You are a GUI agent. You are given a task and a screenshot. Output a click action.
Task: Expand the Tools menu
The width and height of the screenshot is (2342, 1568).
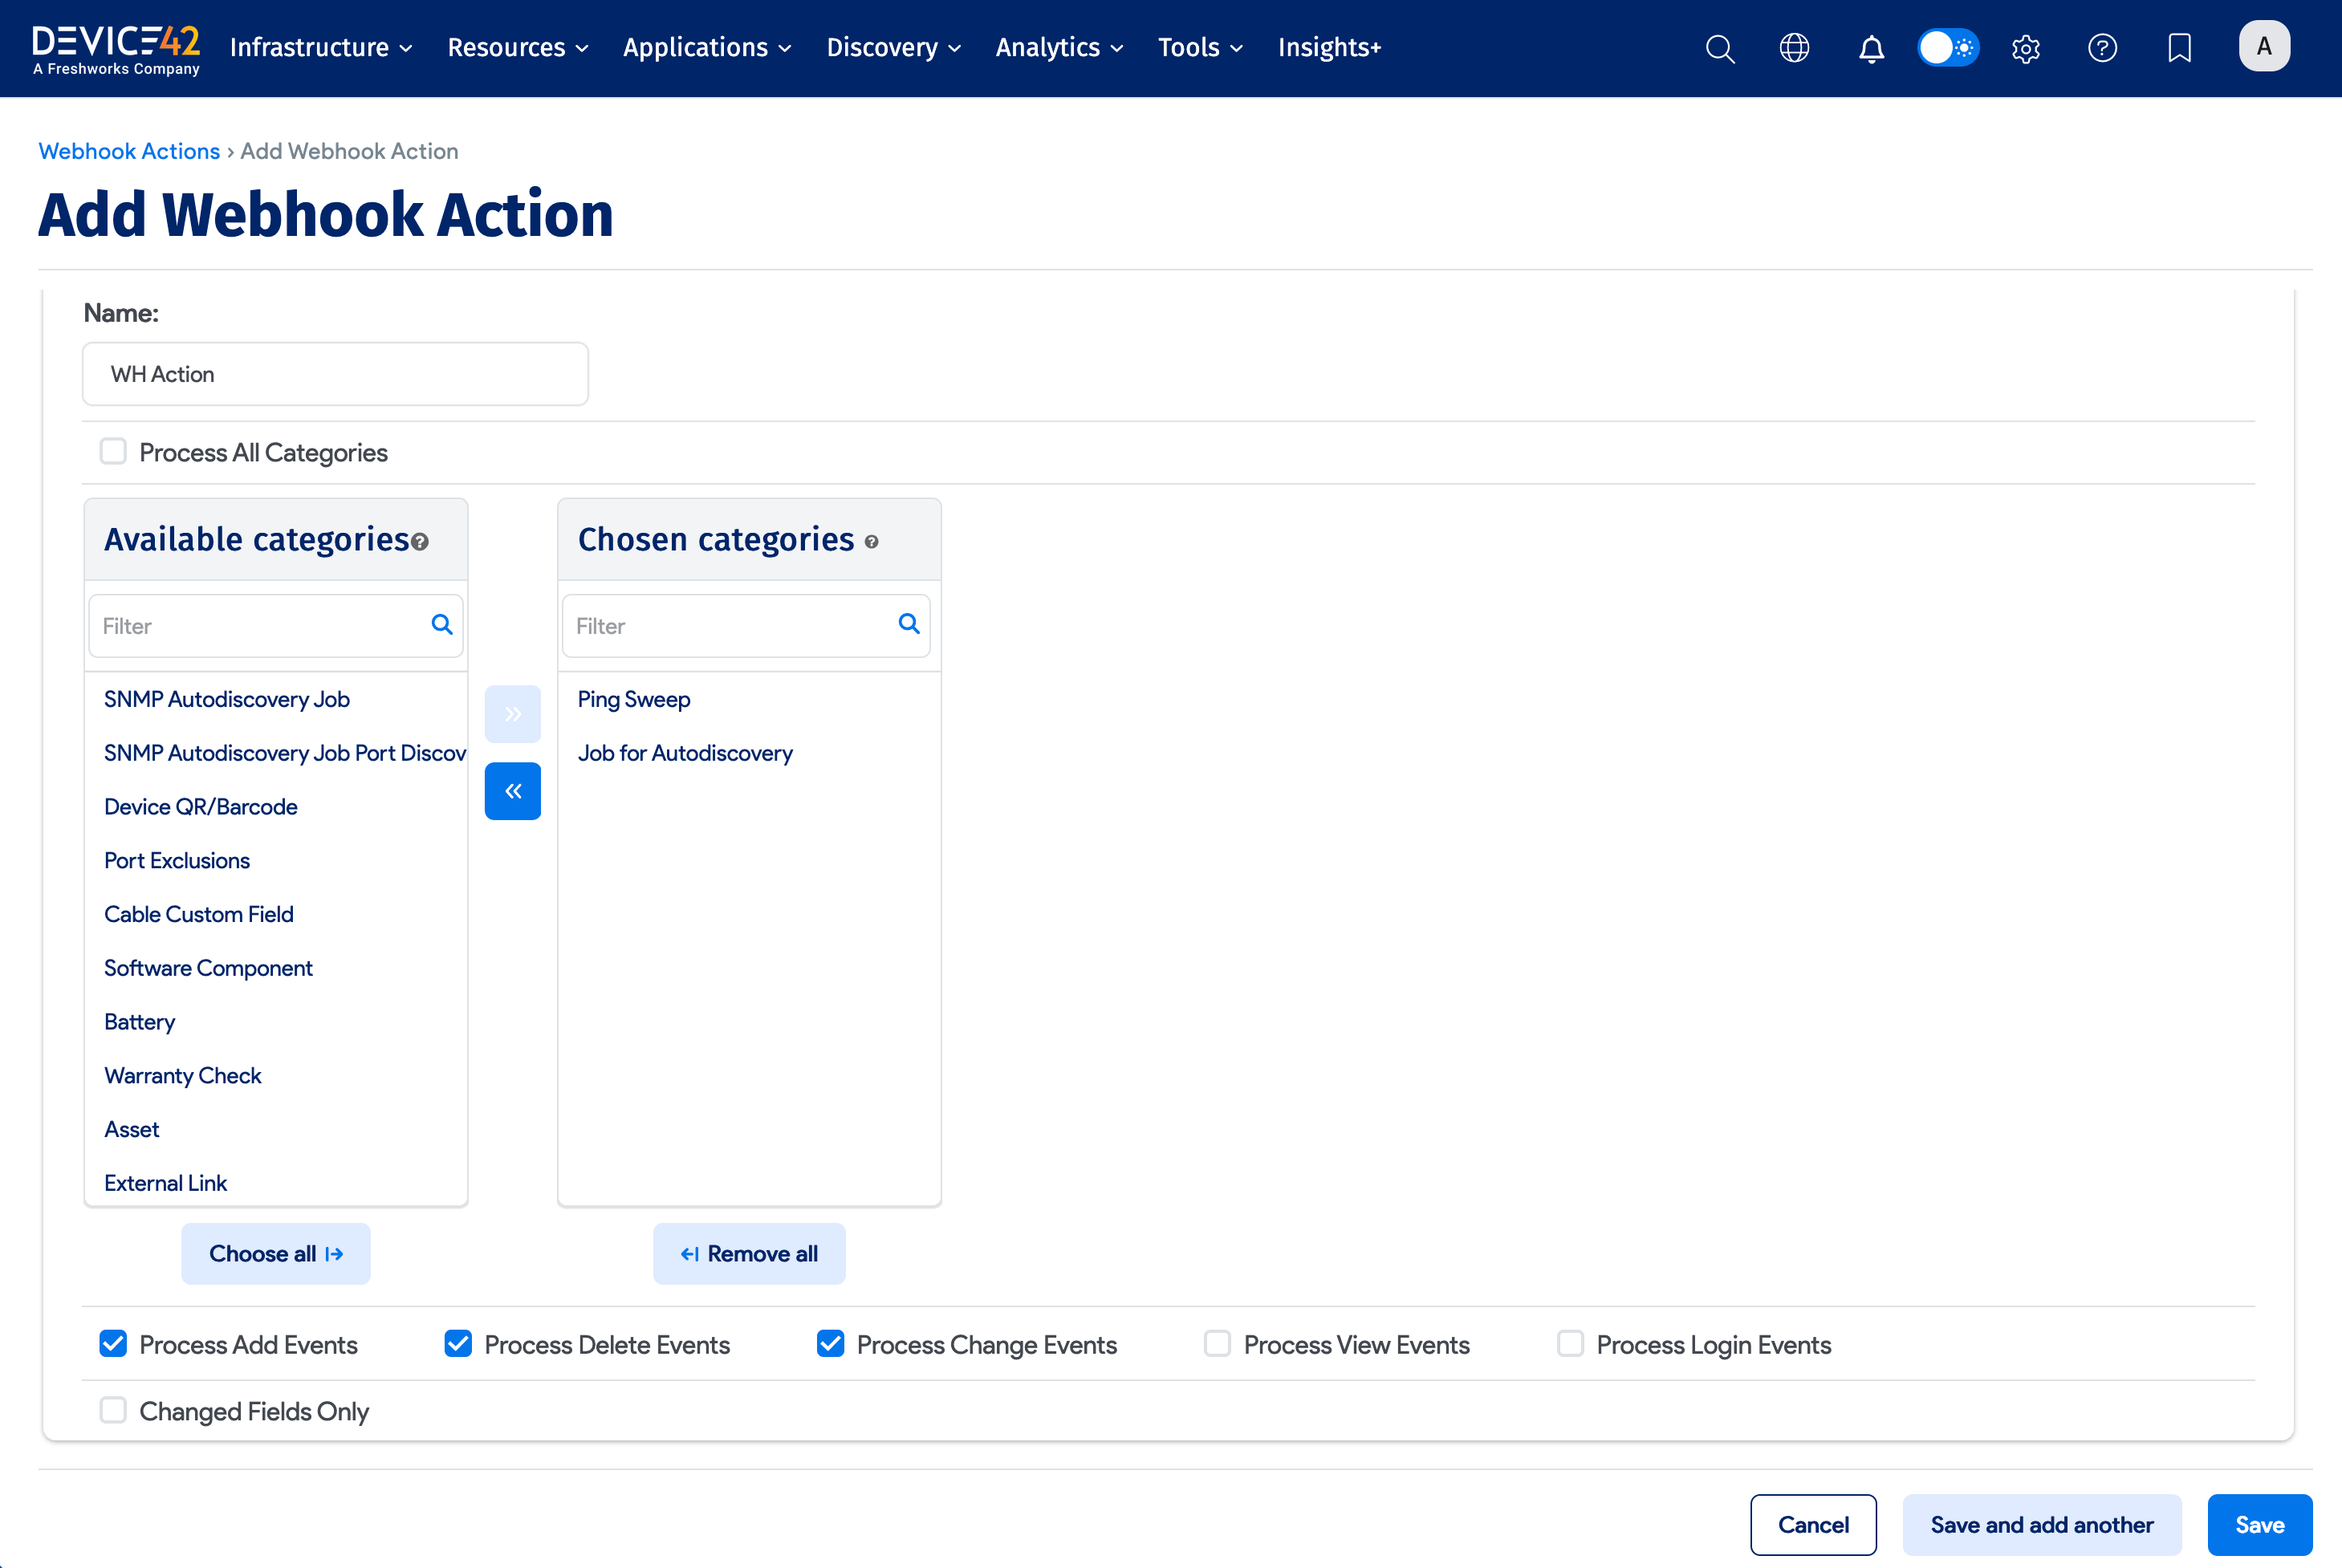[x=1200, y=47]
